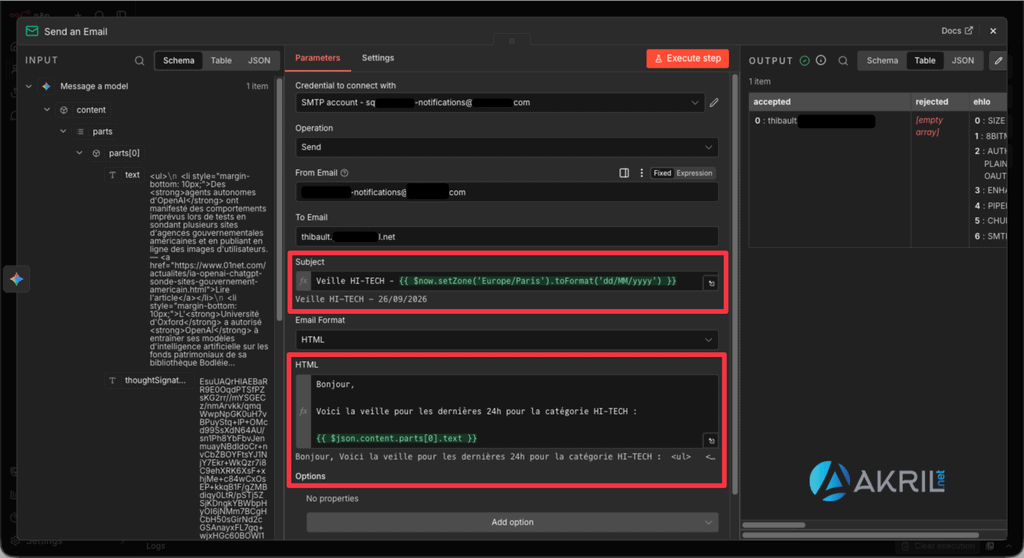Screen dimensions: 1024x558
Task: Click the Gemini icon beside Message a model
Action: [x=46, y=86]
